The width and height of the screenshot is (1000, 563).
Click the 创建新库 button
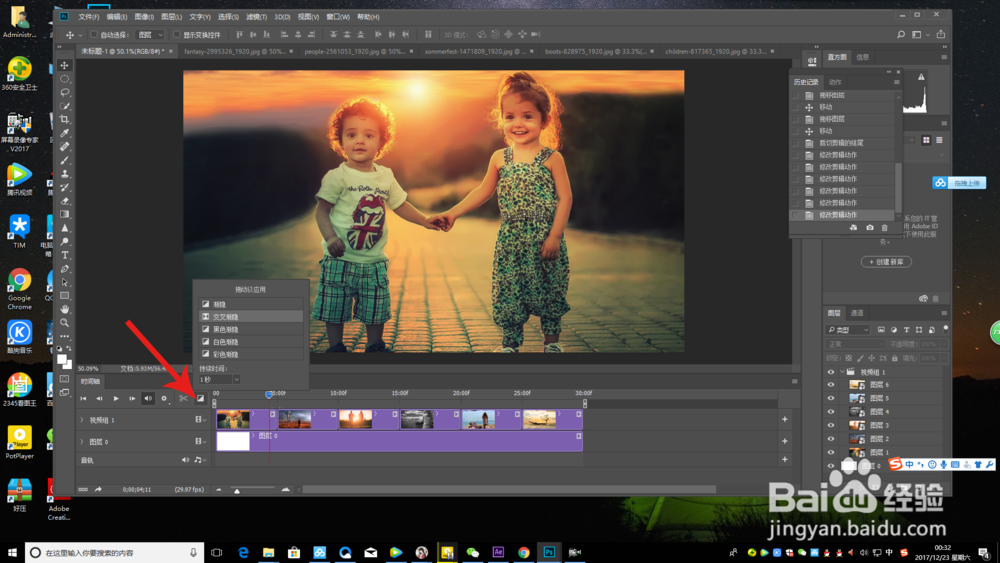coord(886,262)
